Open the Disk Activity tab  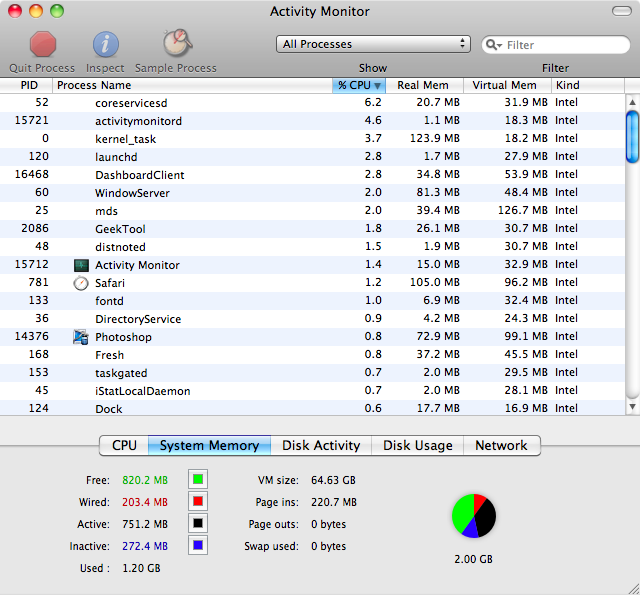click(x=321, y=445)
